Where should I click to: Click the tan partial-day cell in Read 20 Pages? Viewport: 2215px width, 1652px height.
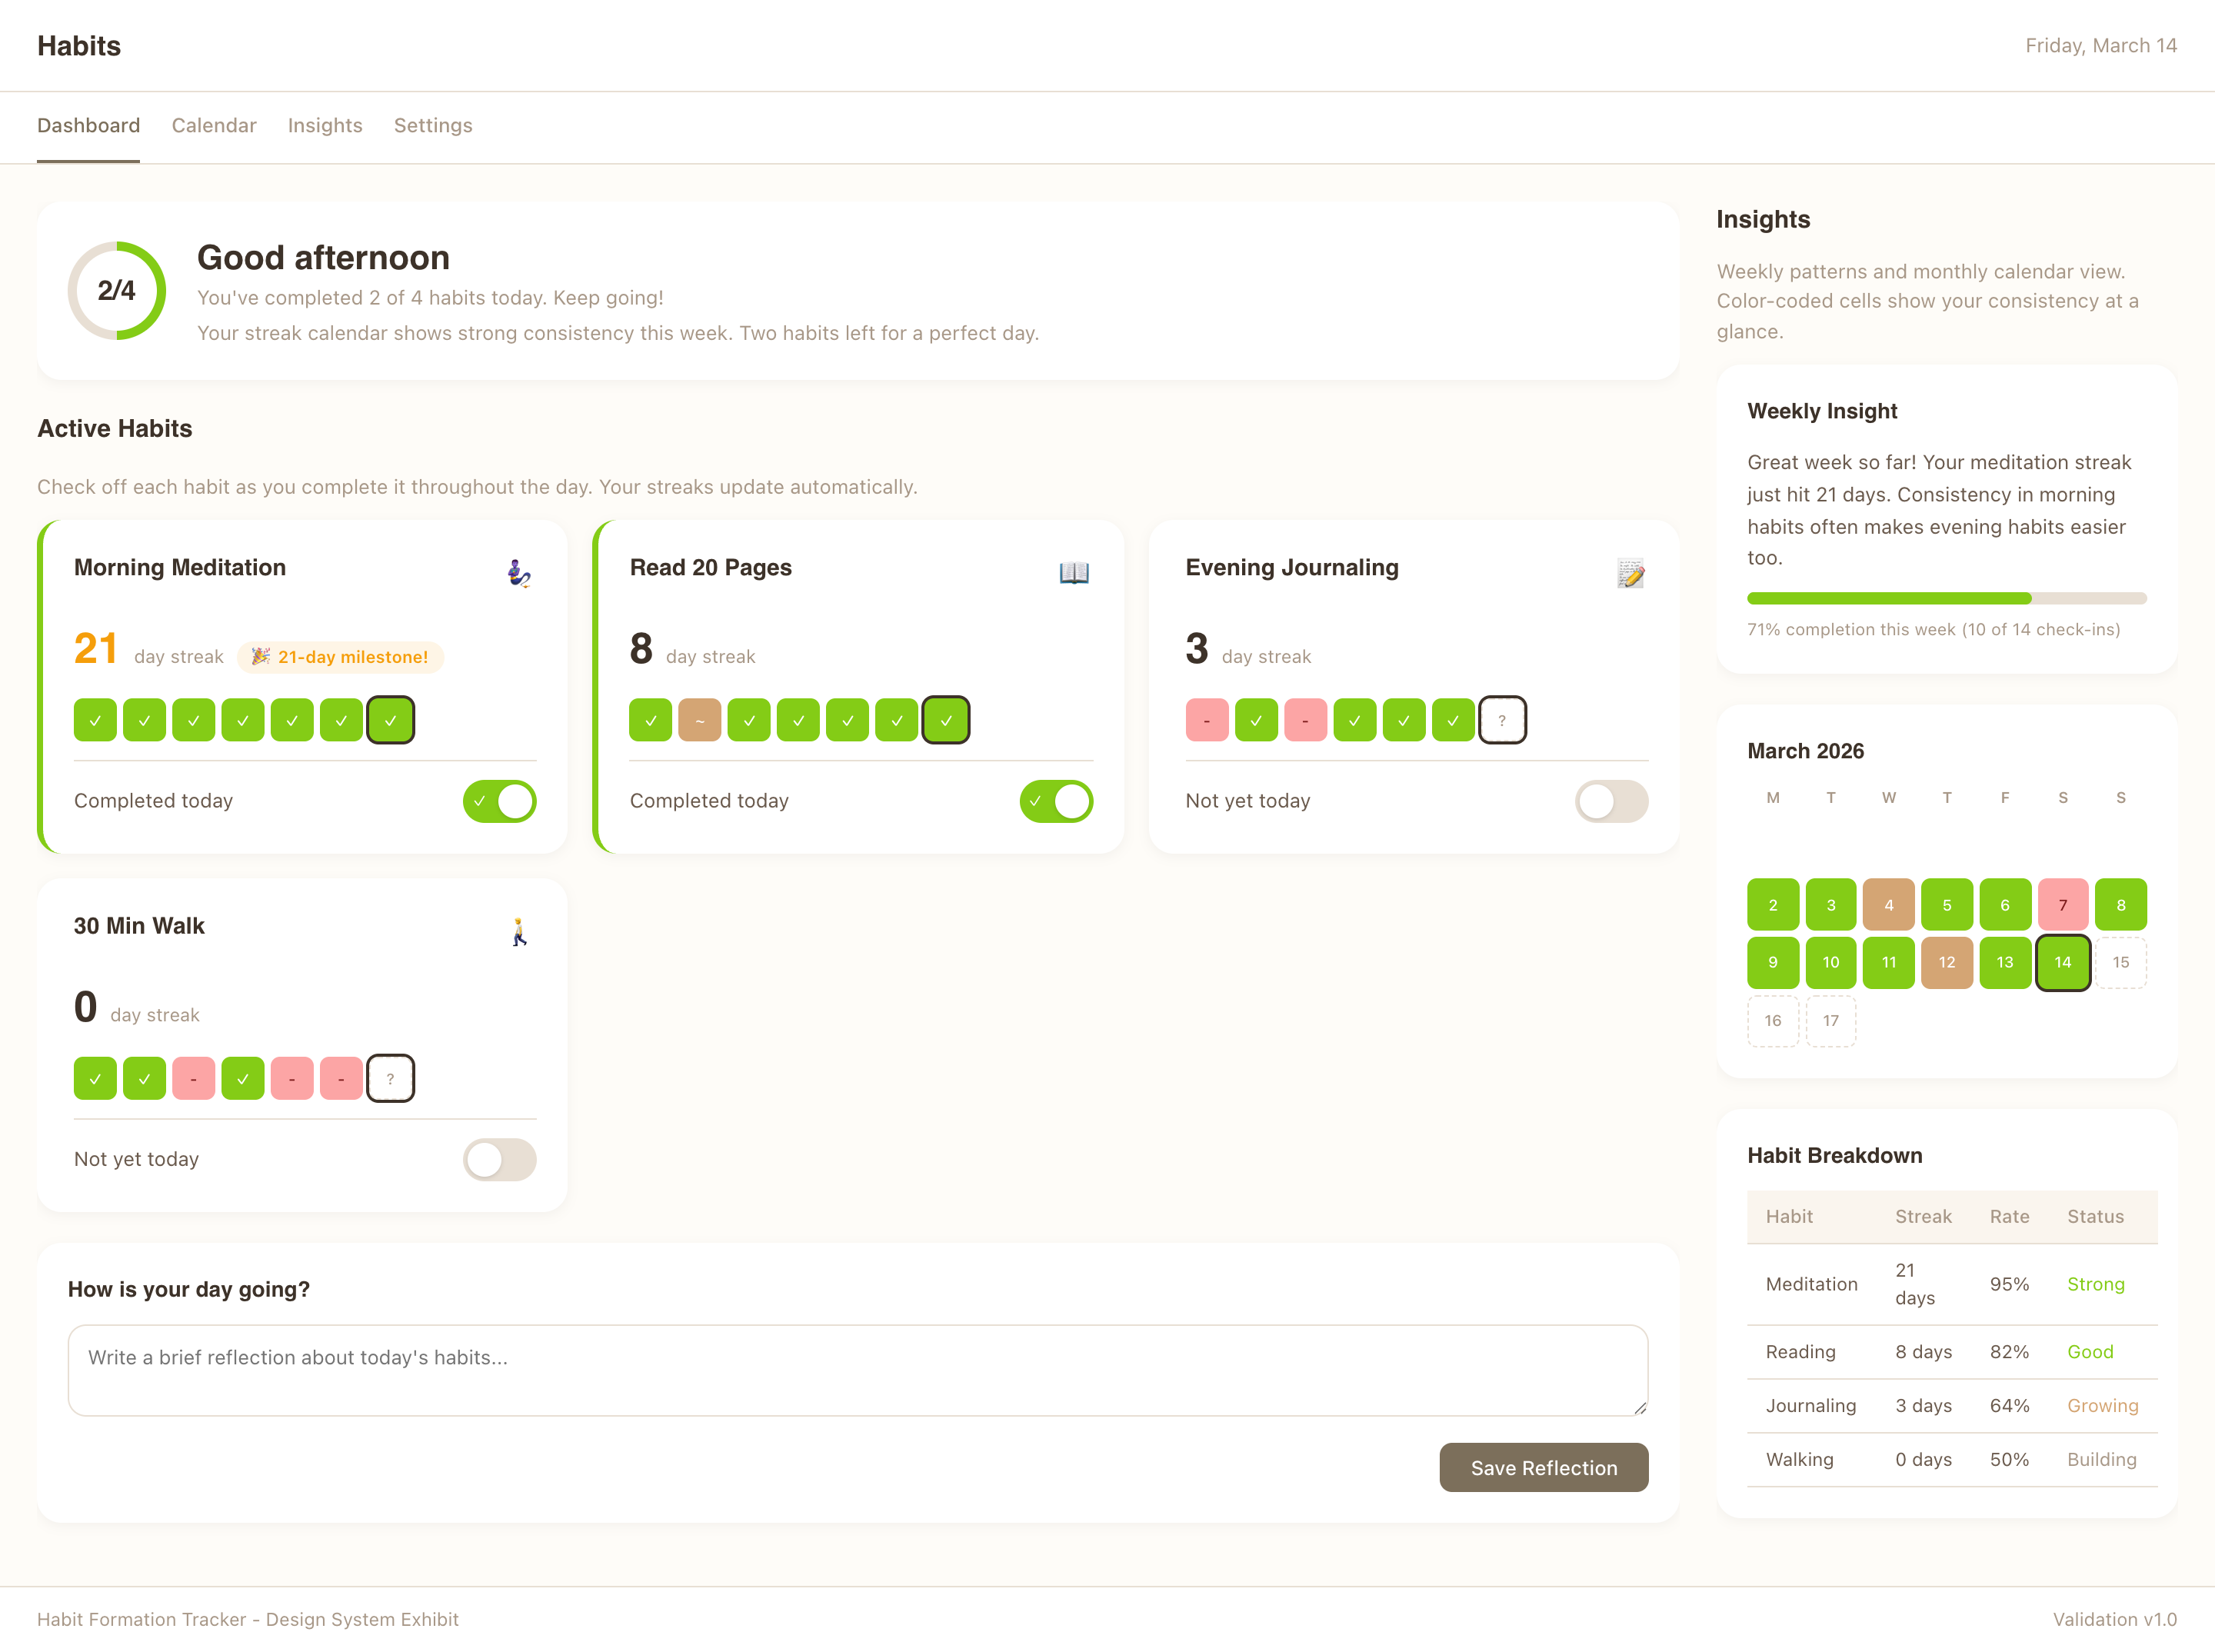point(699,720)
